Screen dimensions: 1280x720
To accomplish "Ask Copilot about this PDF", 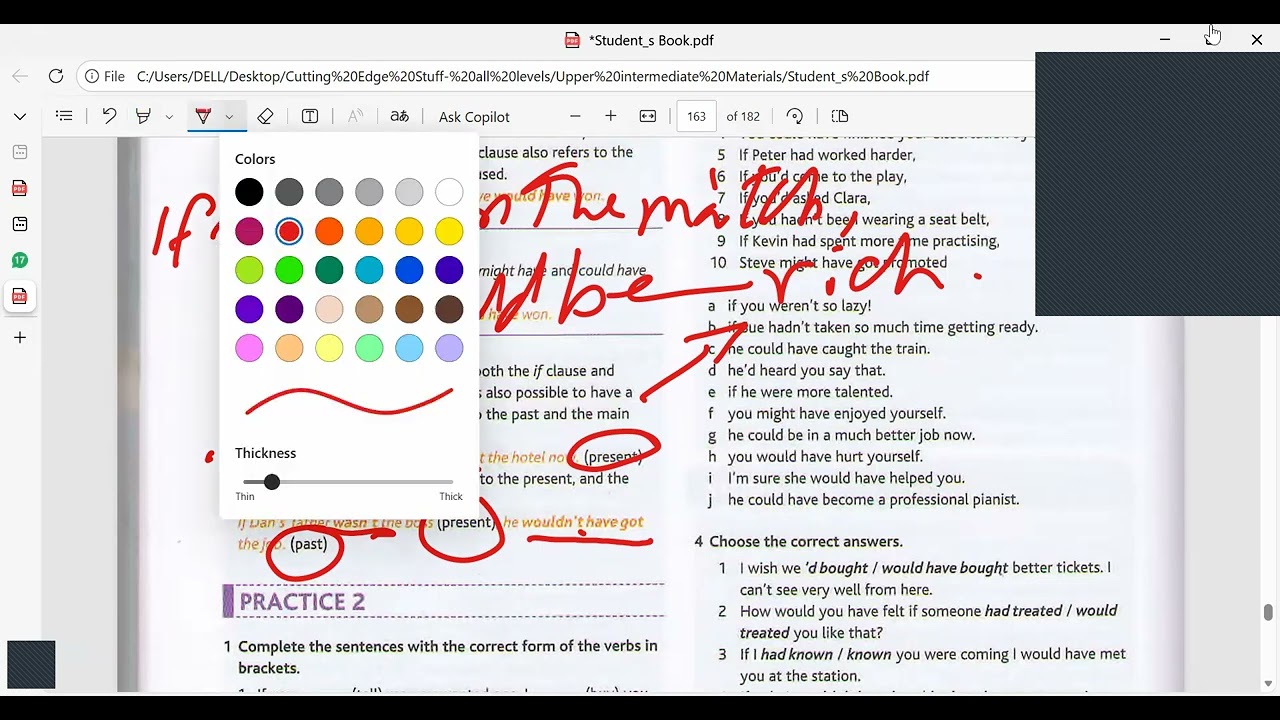I will click(474, 117).
